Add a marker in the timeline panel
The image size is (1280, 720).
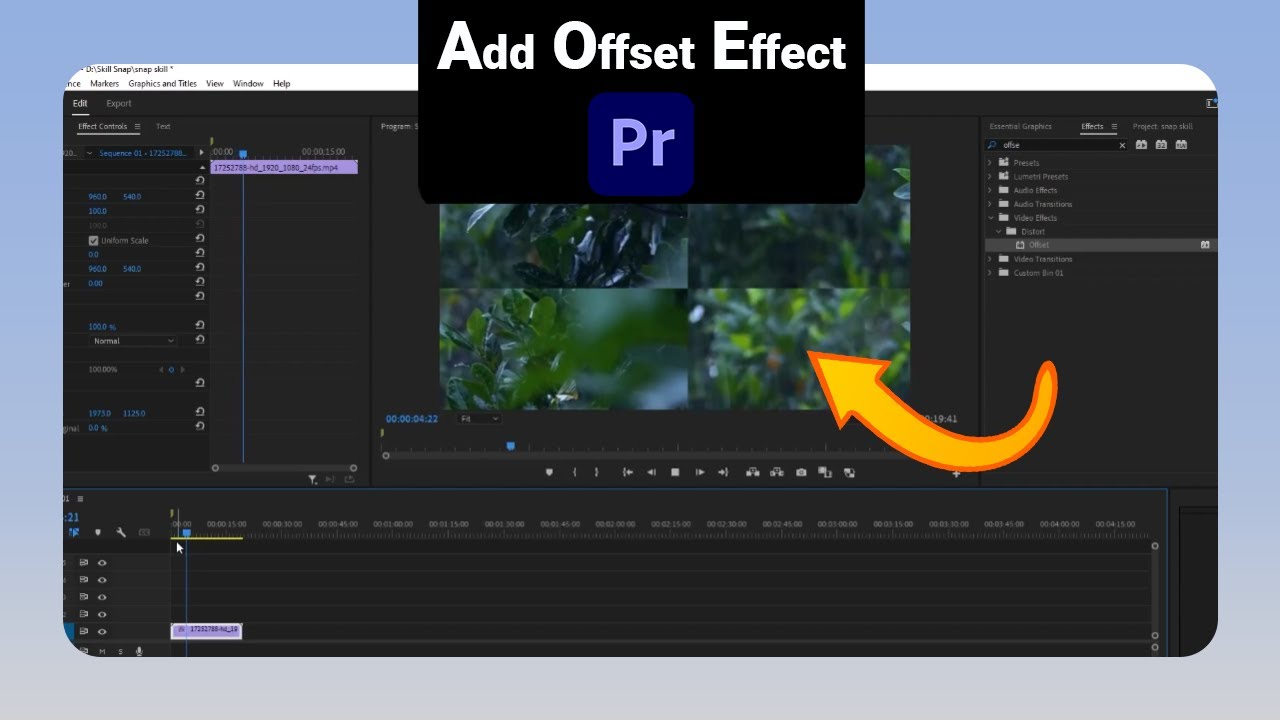(97, 533)
